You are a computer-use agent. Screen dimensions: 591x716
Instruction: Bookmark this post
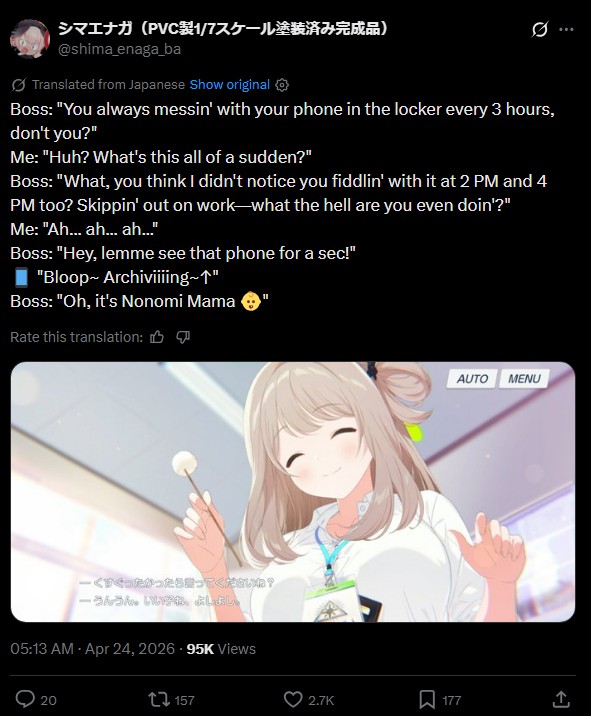pyautogui.click(x=427, y=699)
